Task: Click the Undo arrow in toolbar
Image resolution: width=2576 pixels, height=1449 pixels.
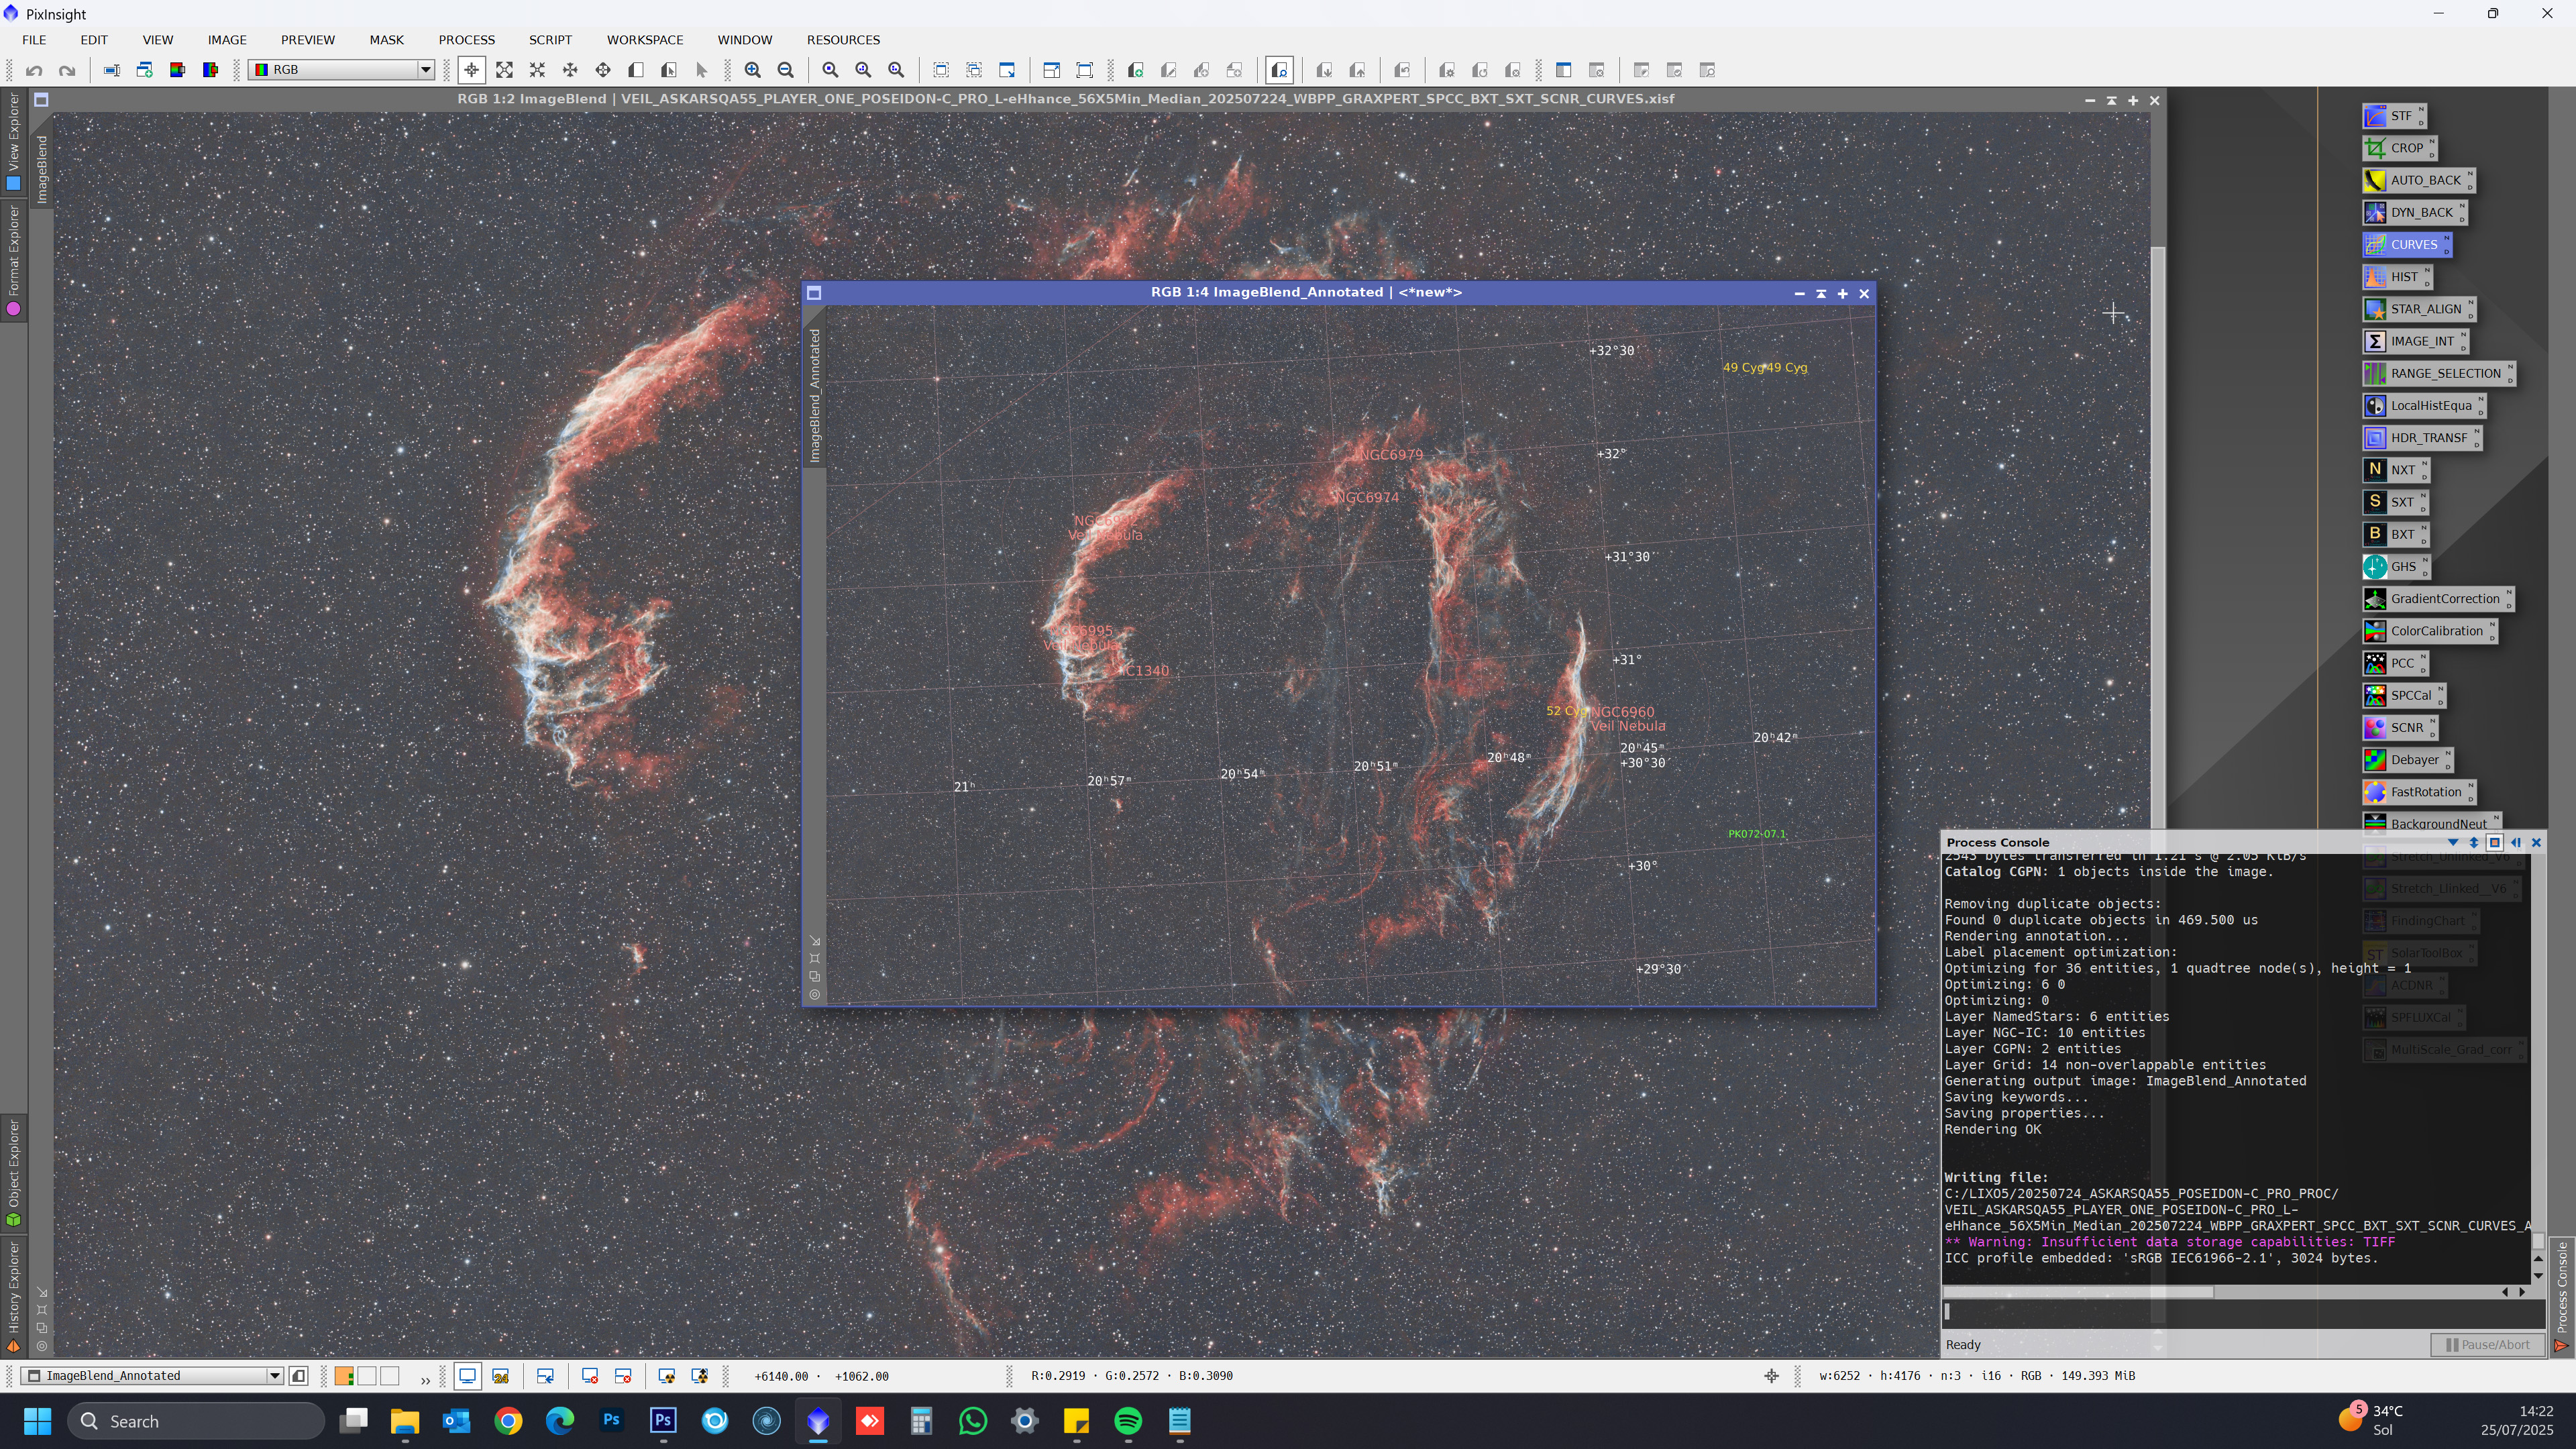Action: point(34,70)
